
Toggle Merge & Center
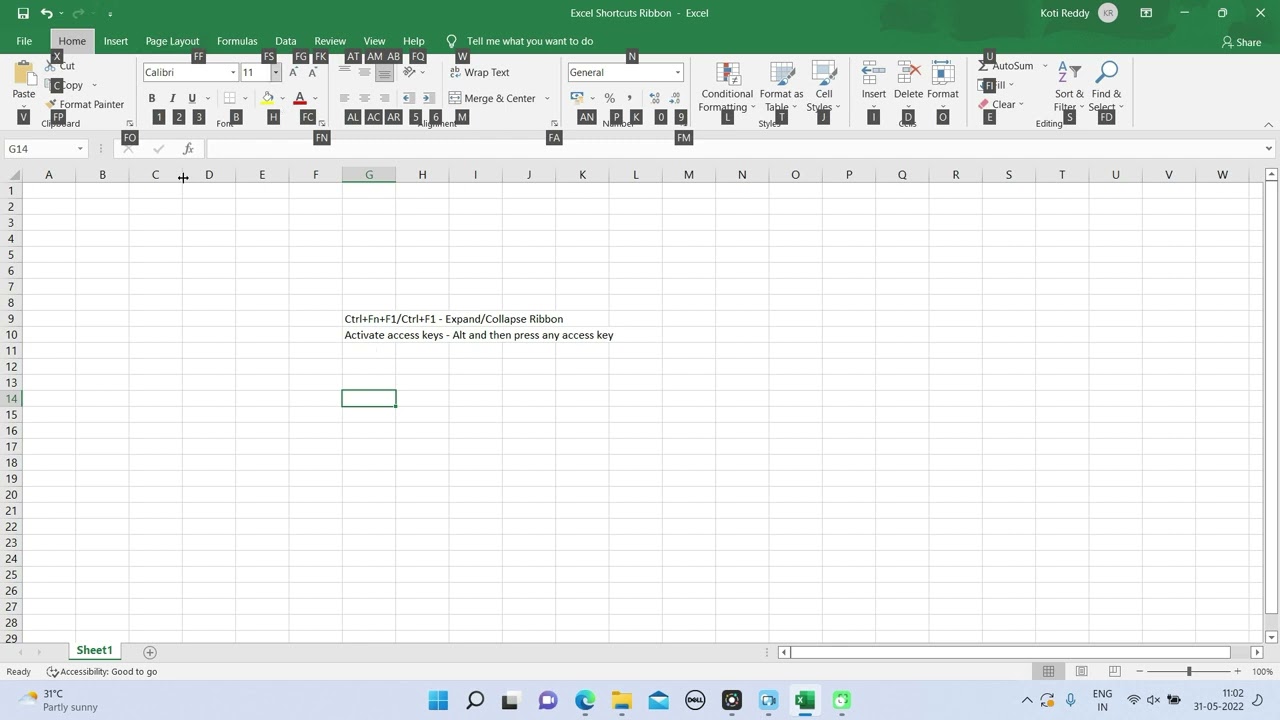(x=492, y=98)
